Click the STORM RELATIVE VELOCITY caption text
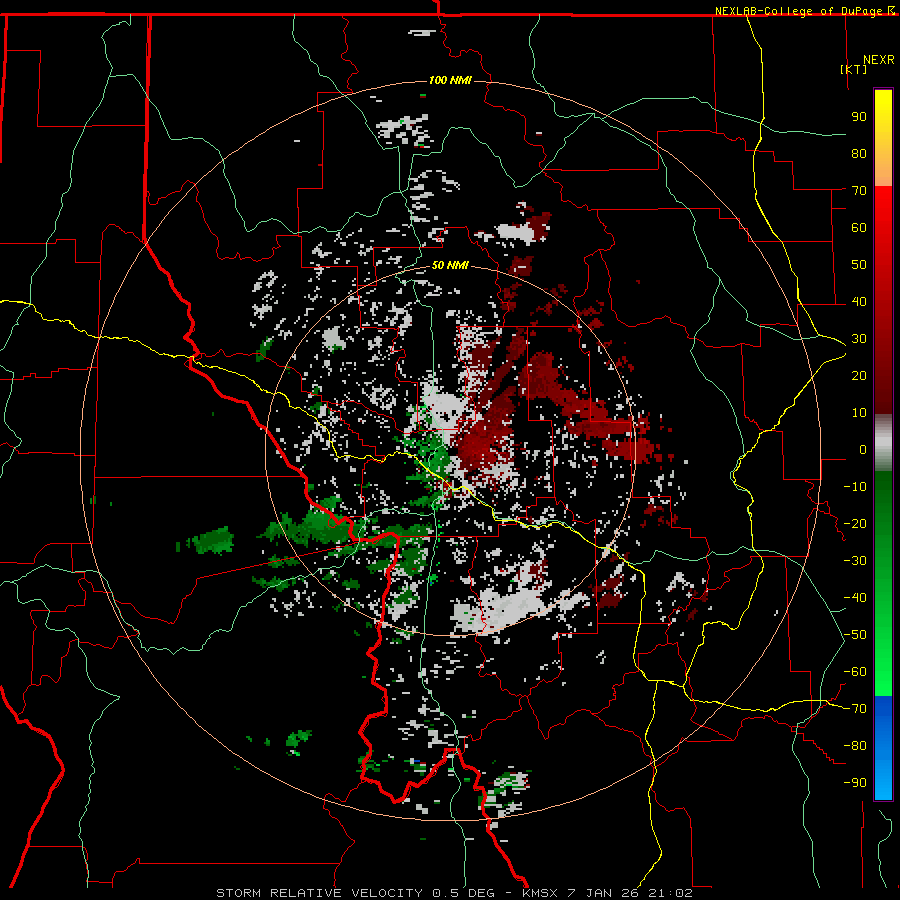The height and width of the screenshot is (900, 900). (319, 893)
